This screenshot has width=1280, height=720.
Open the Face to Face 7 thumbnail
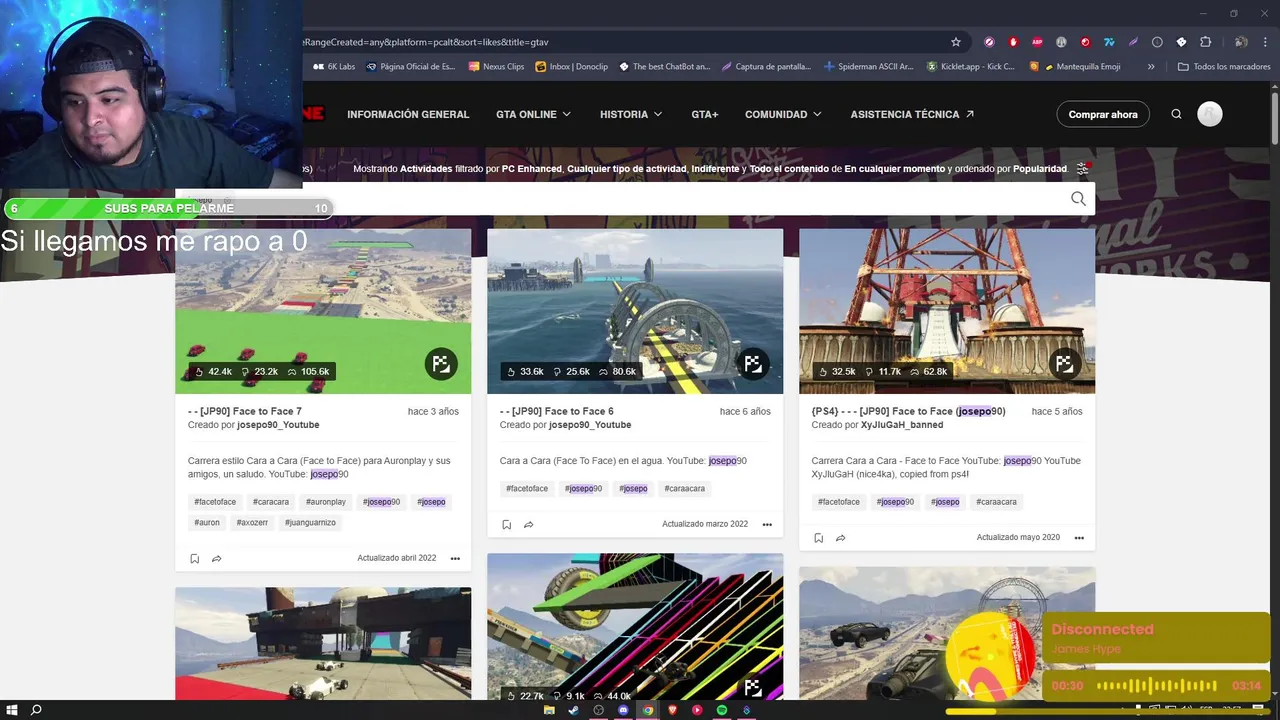click(x=323, y=311)
